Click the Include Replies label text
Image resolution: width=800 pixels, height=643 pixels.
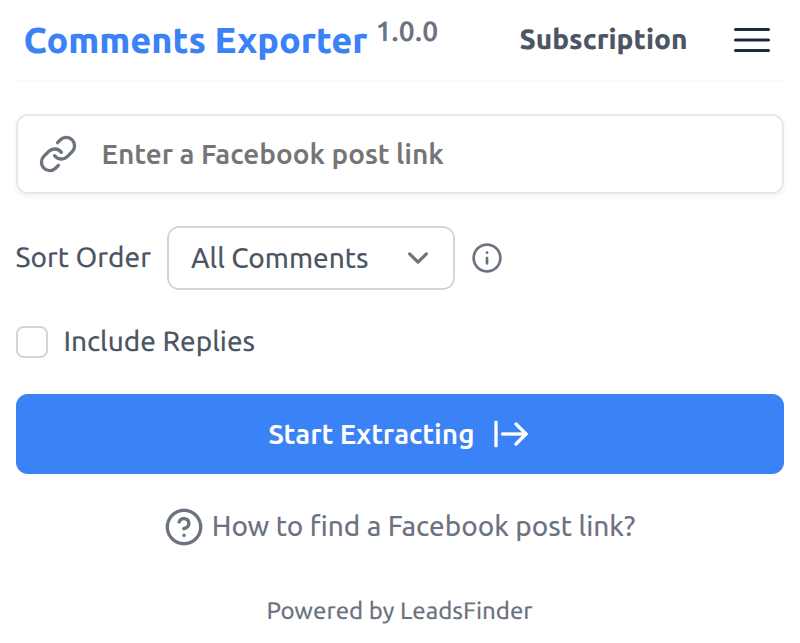click(159, 342)
